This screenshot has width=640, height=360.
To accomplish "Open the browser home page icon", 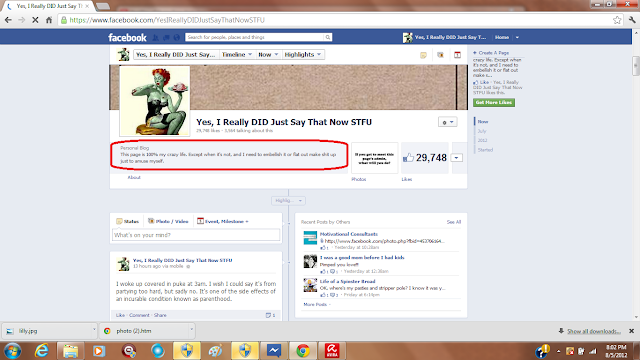I will pyautogui.click(x=49, y=20).
